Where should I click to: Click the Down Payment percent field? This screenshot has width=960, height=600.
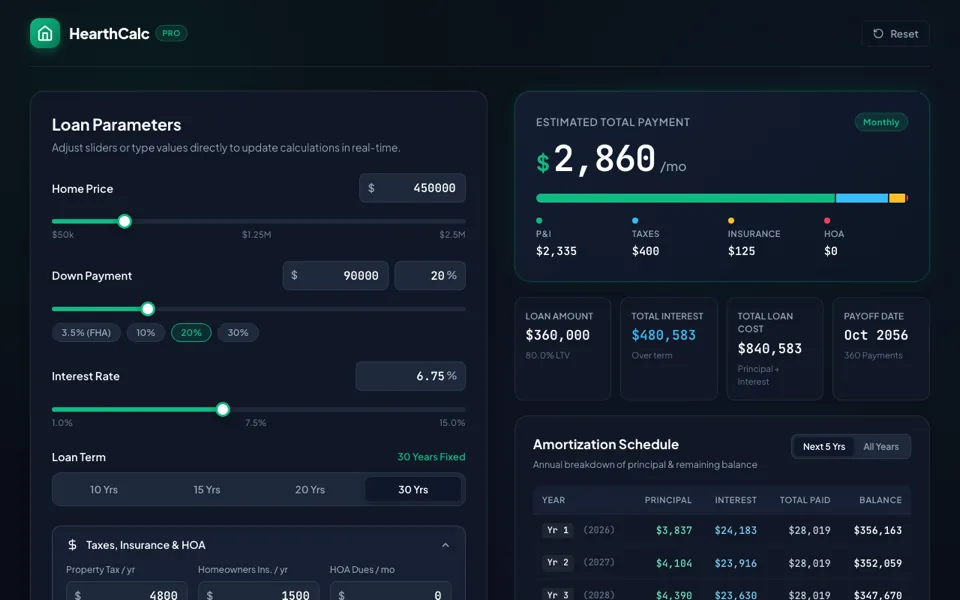(x=430, y=276)
